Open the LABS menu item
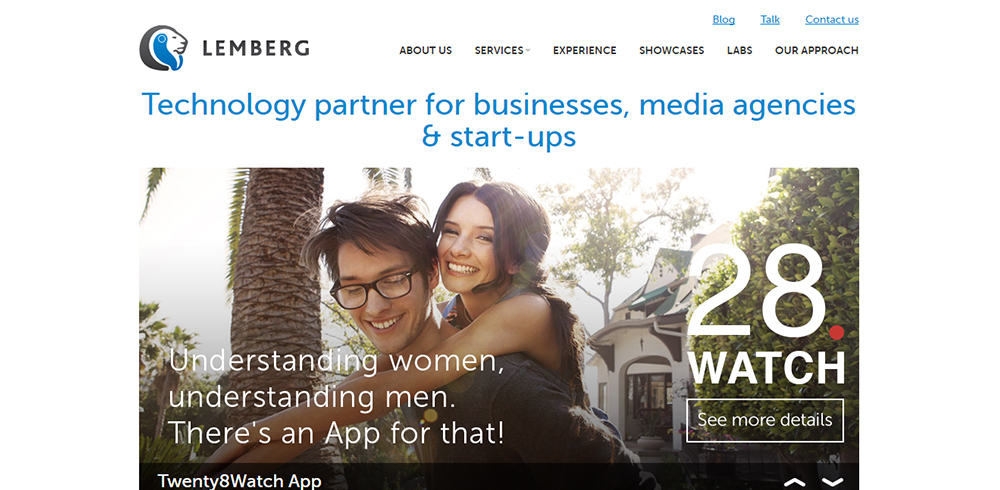The image size is (1000, 490). 739,50
